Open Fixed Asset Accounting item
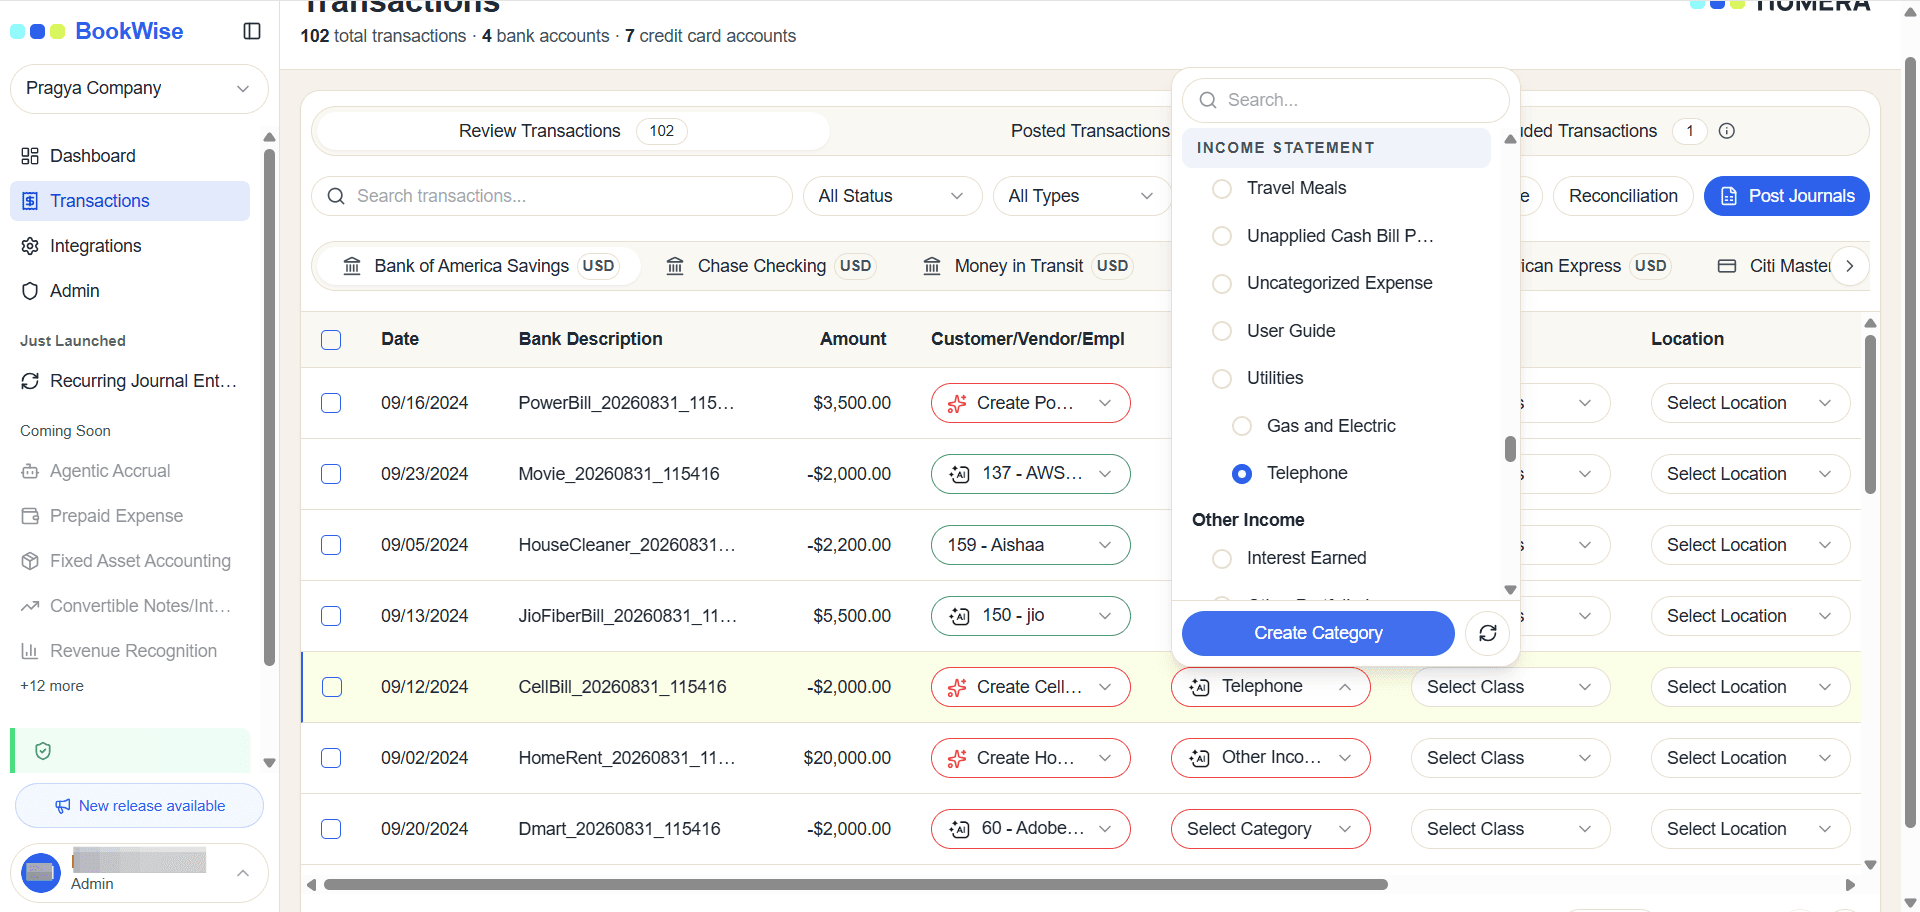 pyautogui.click(x=130, y=561)
